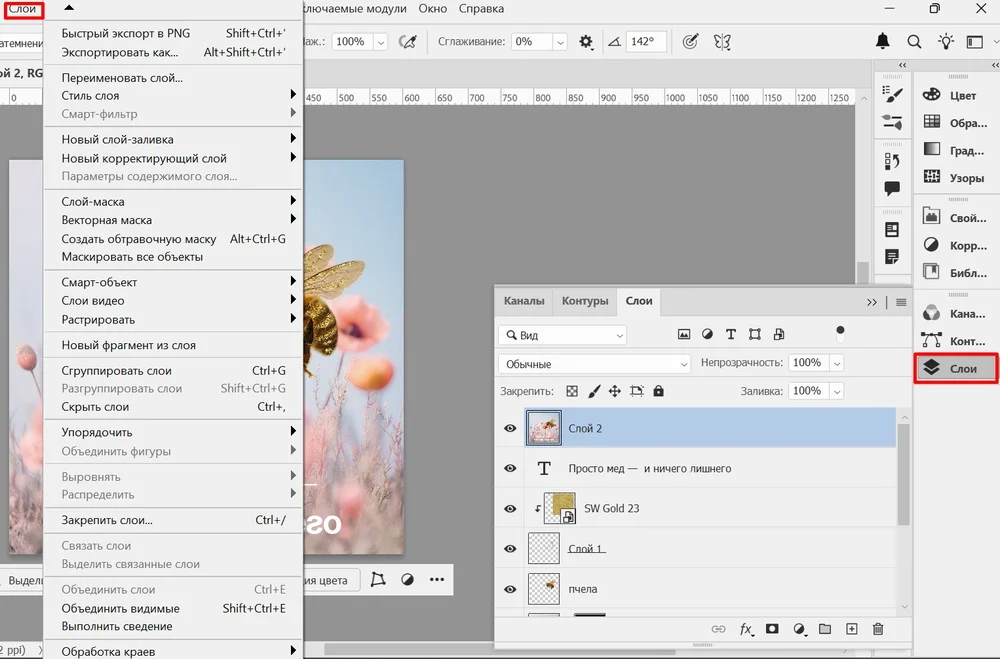Screen dimensions: 1000x659
Task: Switch to the Каналы tab
Action: point(524,301)
